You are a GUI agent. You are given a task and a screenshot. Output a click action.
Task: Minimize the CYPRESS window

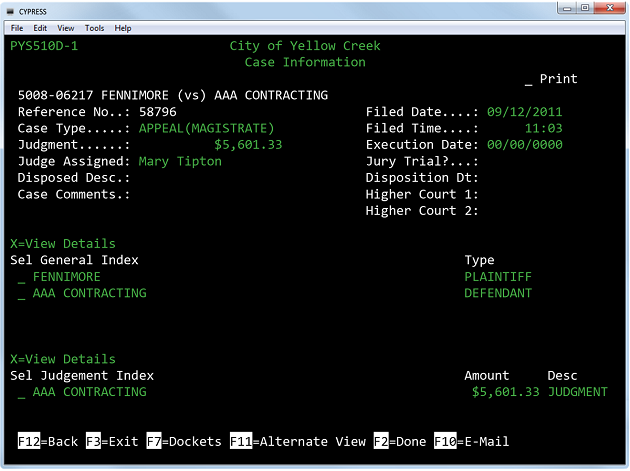(567, 8)
